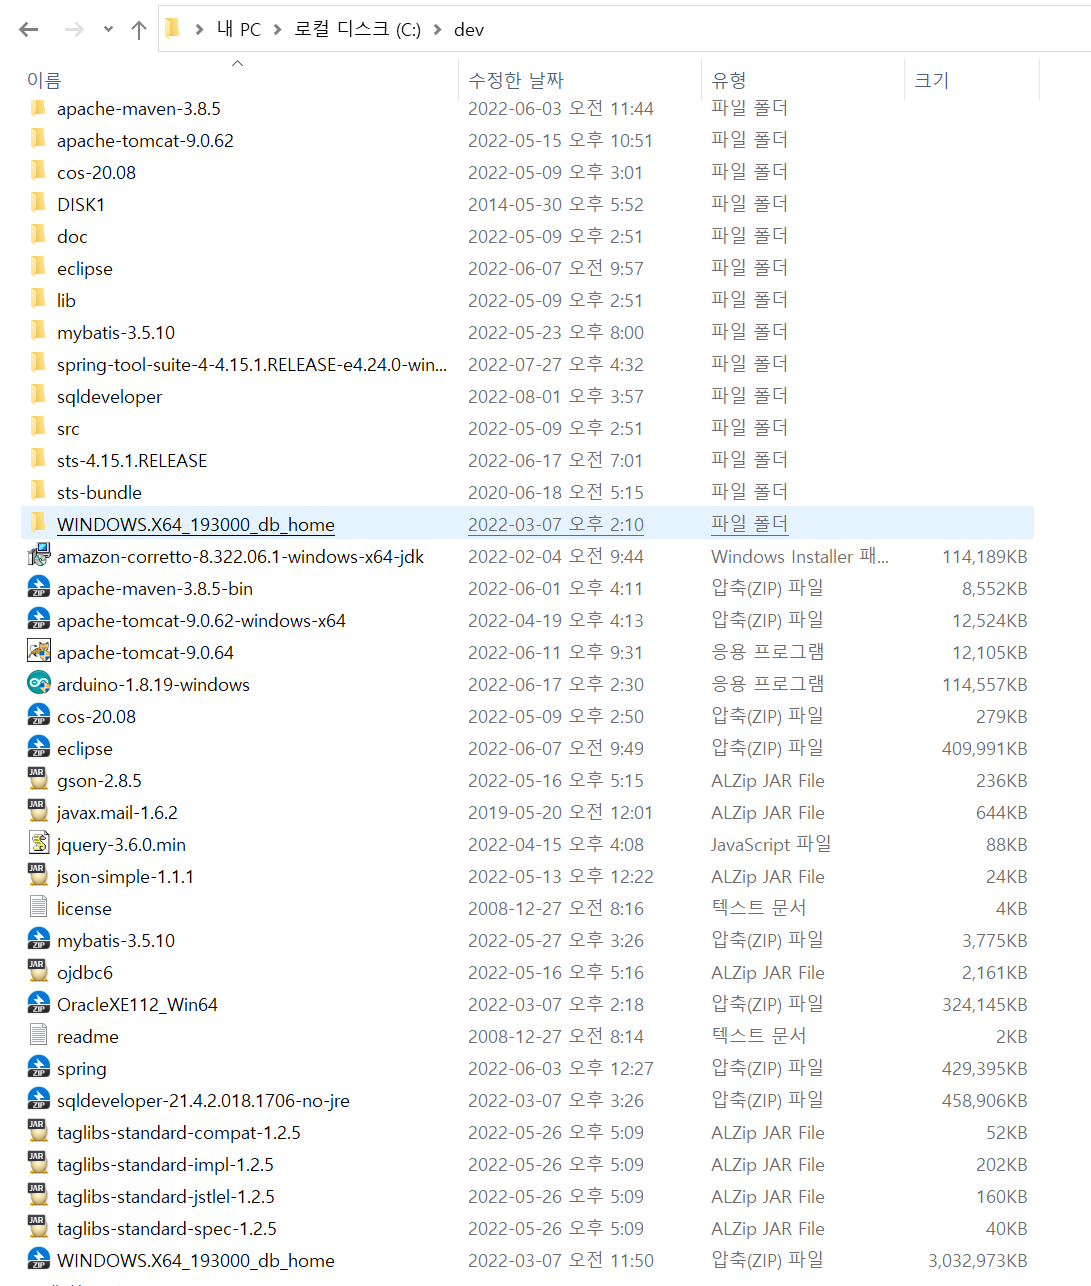The image size is (1091, 1286).
Task: Click the arduino-1.8.19-windows application icon
Action: [x=38, y=684]
